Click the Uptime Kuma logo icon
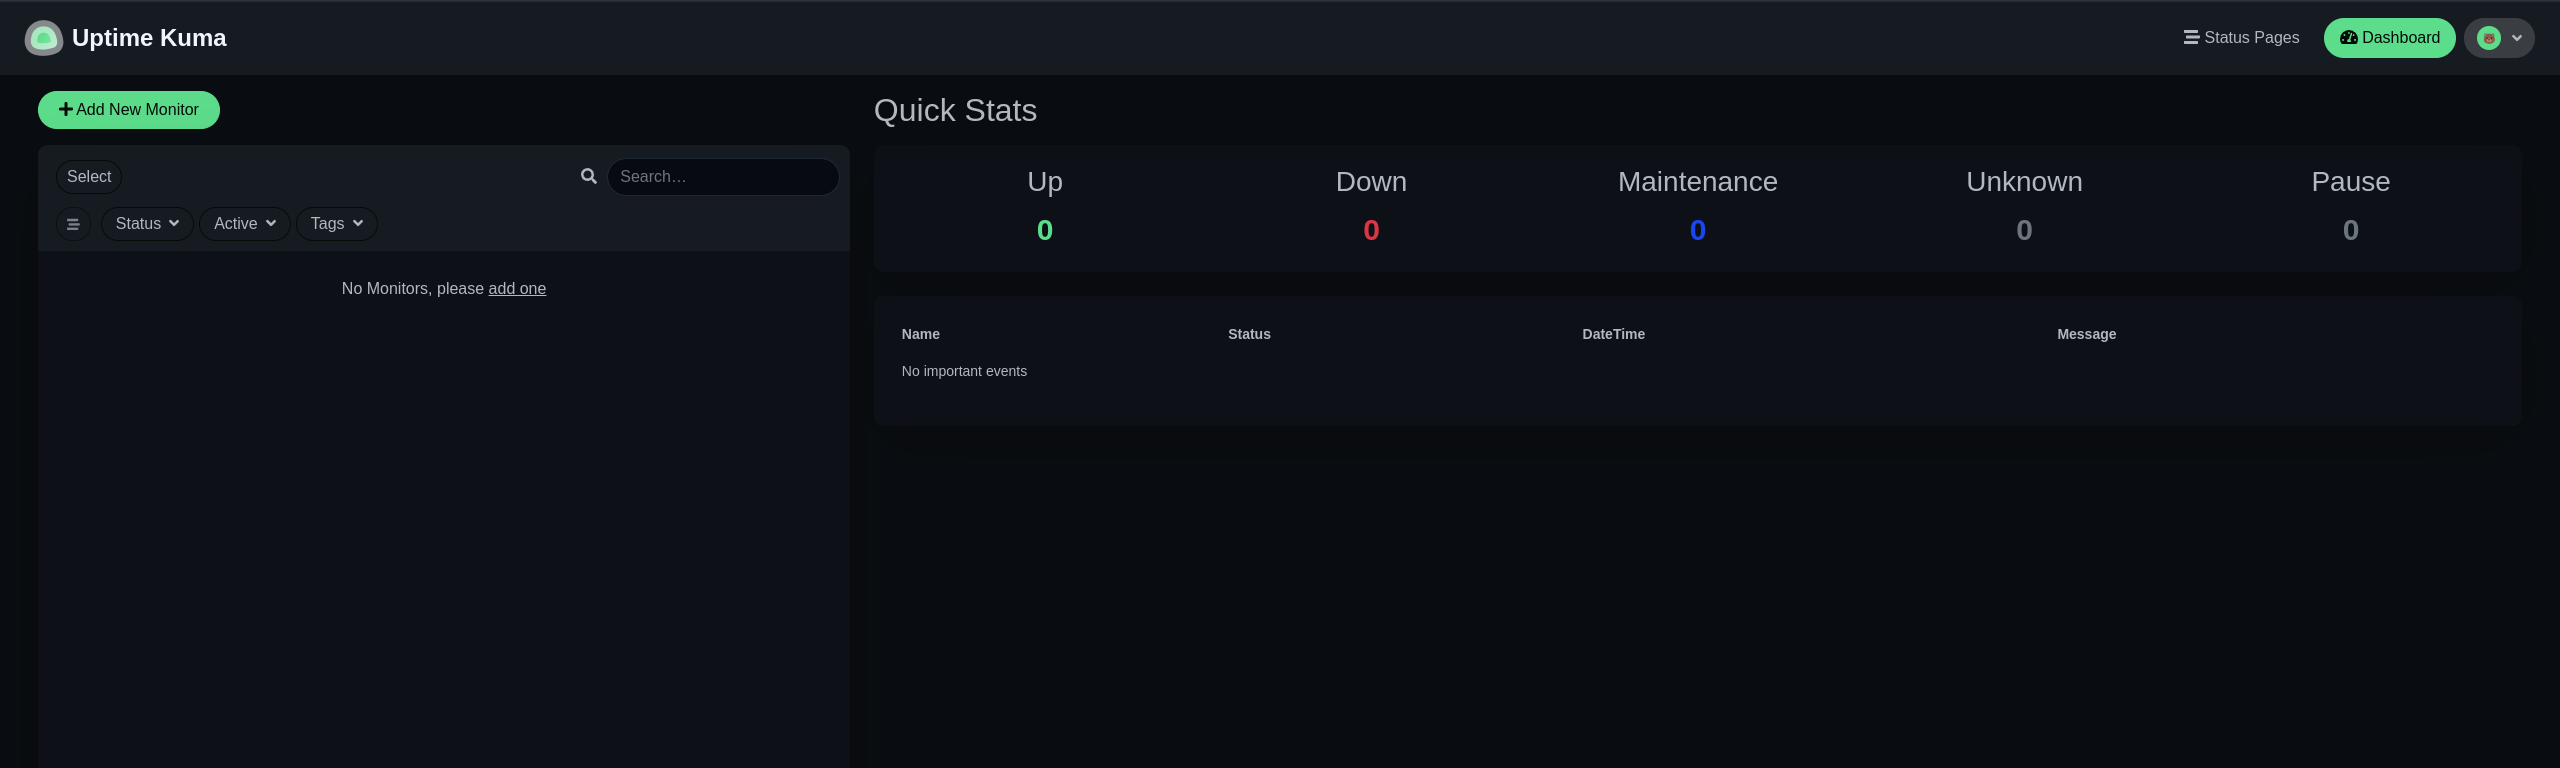This screenshot has width=2560, height=768. tap(43, 38)
